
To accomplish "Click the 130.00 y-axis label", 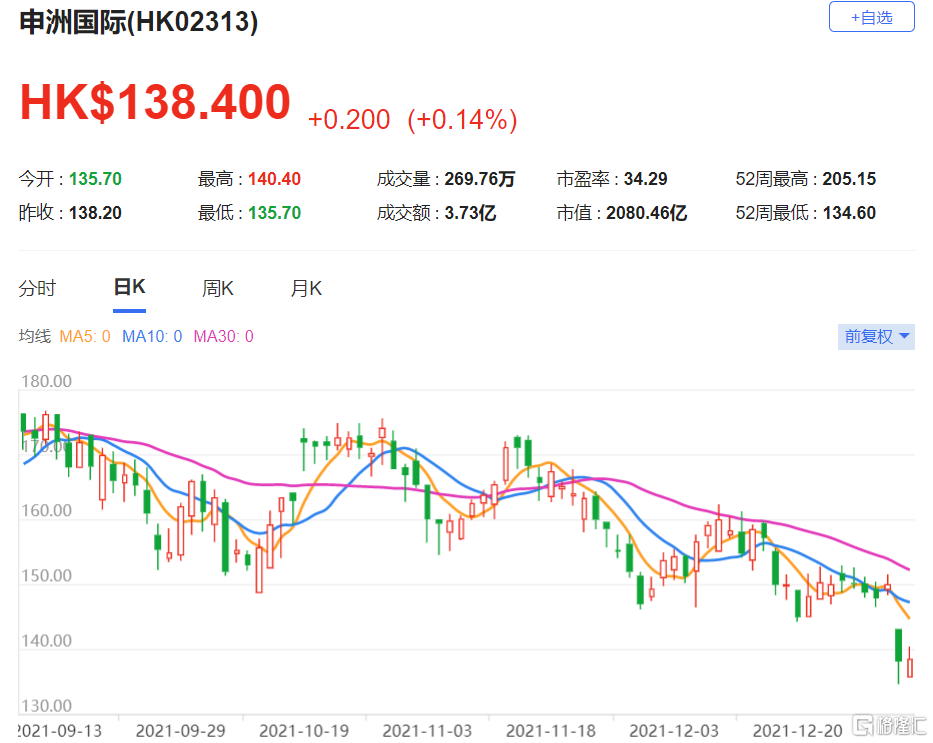I will (46, 706).
